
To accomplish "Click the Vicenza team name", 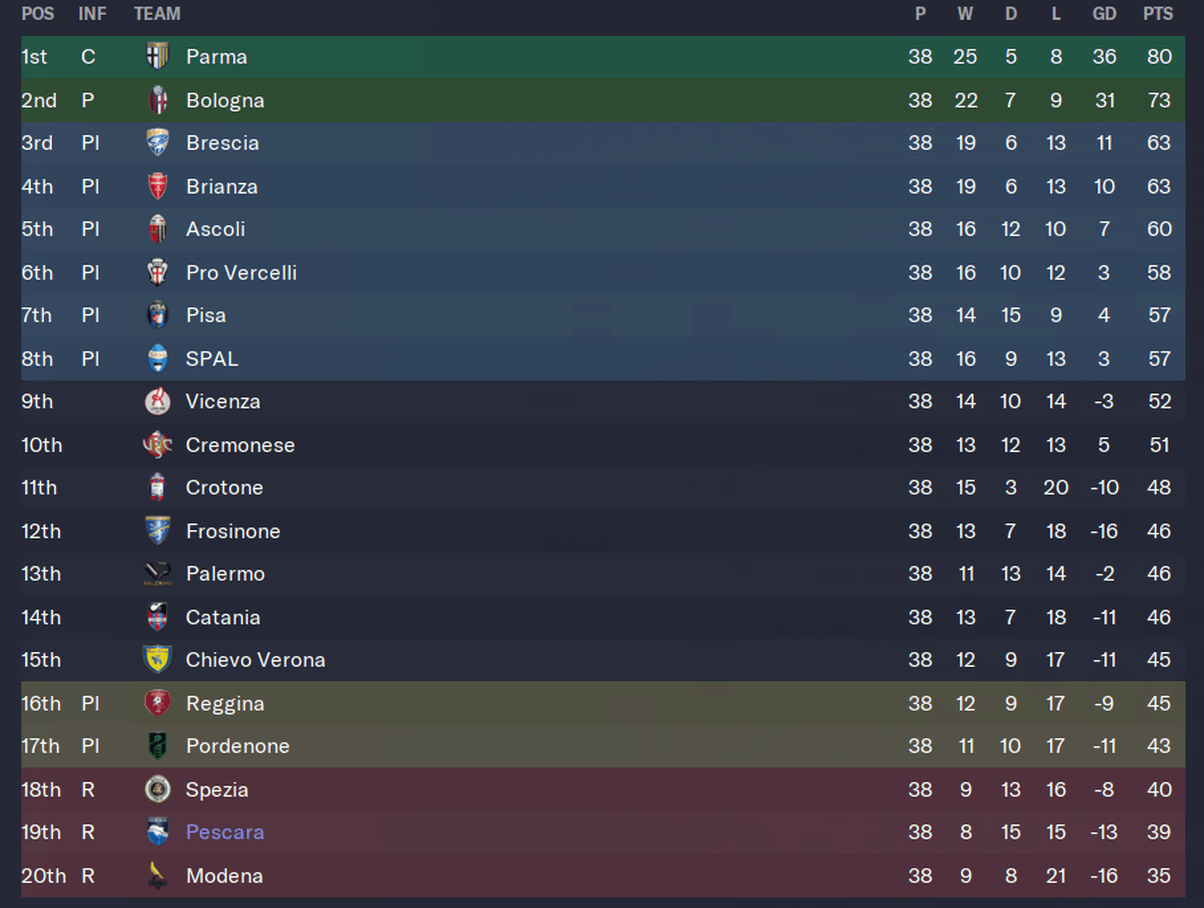I will (223, 401).
